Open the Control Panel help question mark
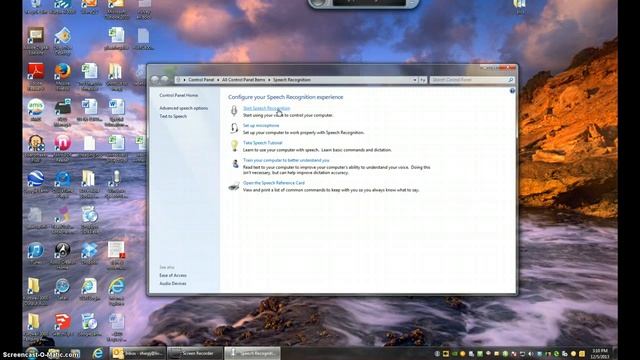 pos(512,91)
